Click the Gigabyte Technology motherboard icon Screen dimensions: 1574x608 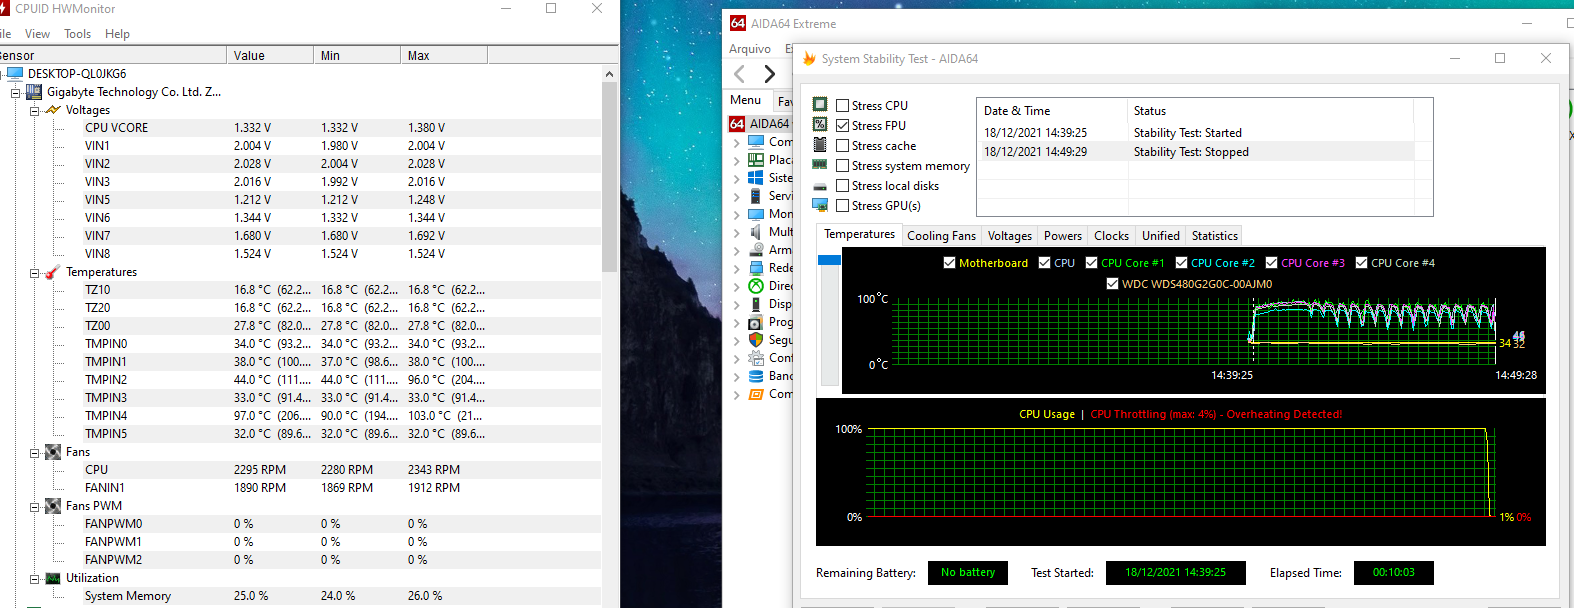coord(34,92)
